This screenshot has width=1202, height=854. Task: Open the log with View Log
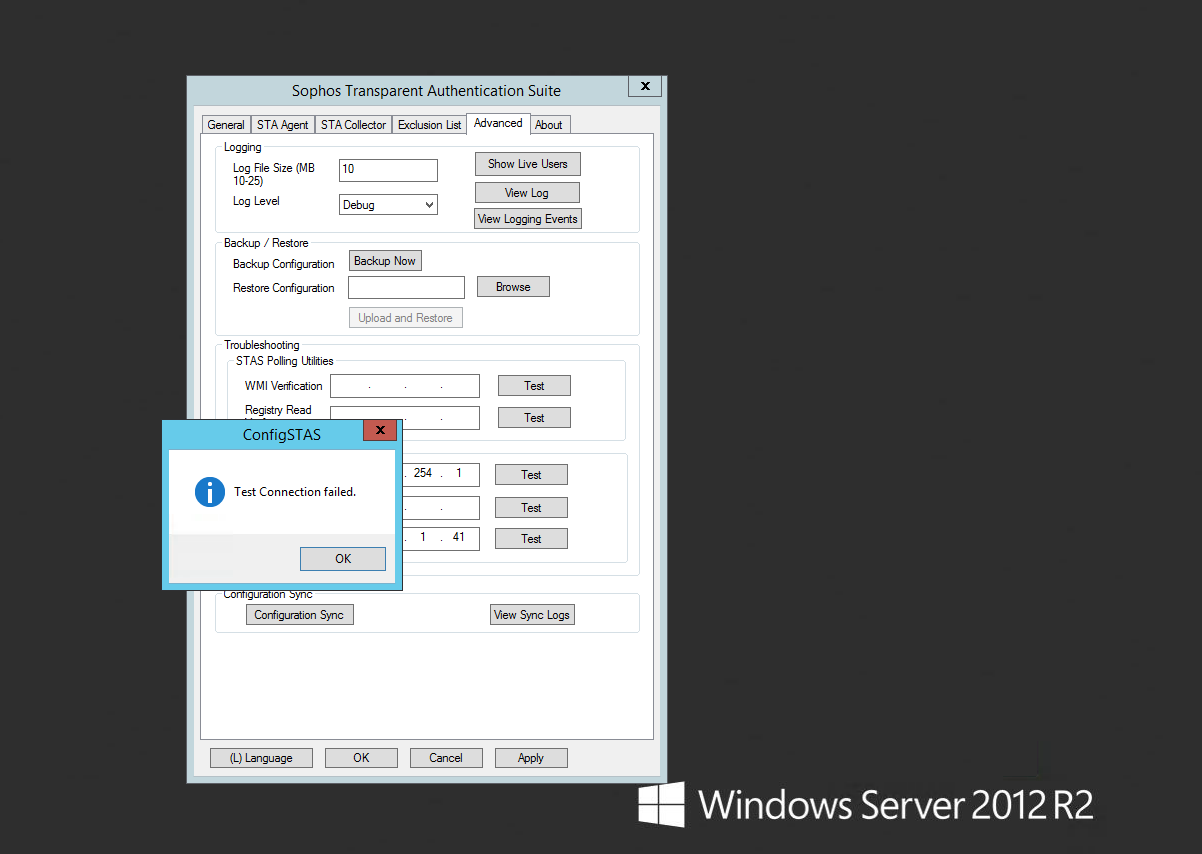[526, 193]
